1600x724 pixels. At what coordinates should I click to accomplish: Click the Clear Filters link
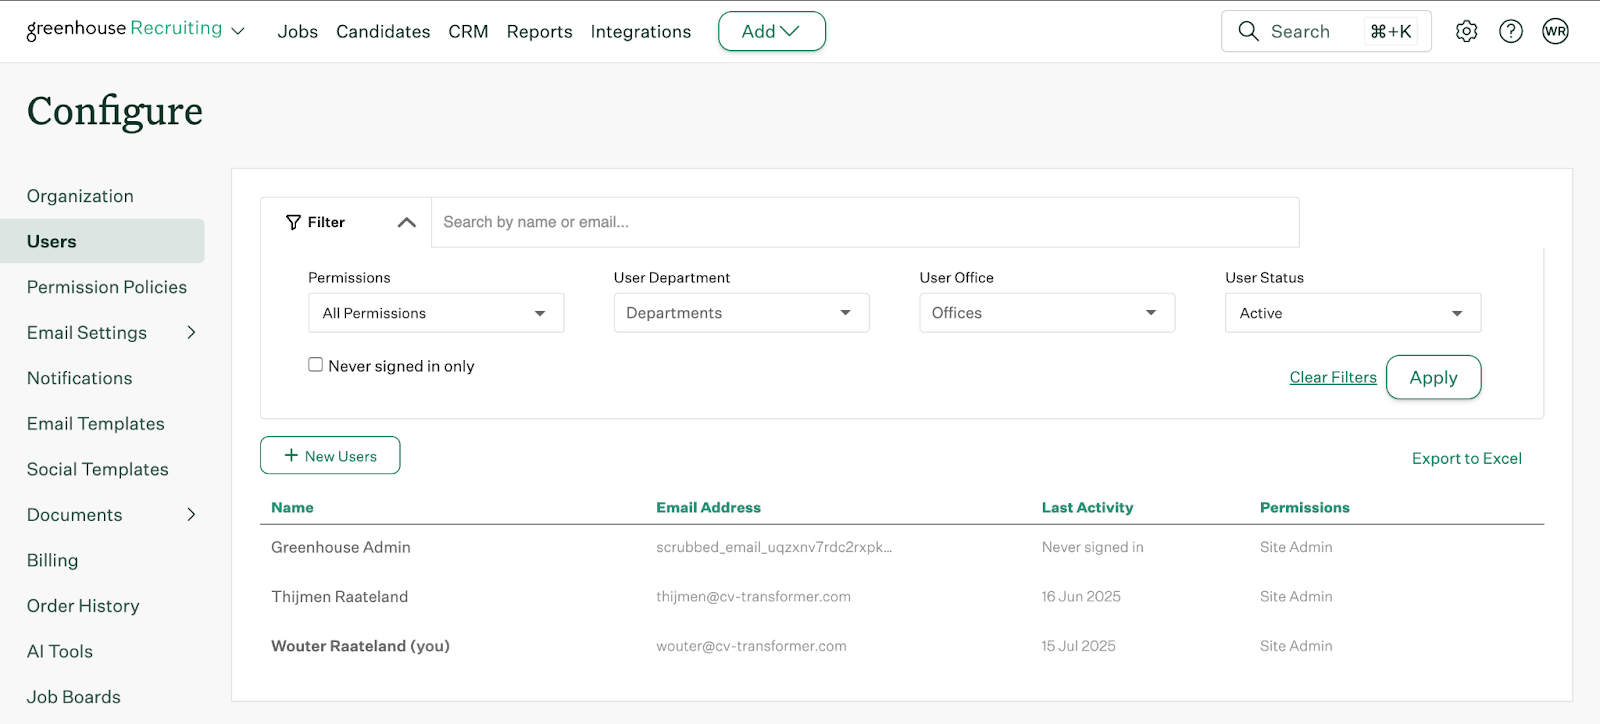(x=1333, y=377)
